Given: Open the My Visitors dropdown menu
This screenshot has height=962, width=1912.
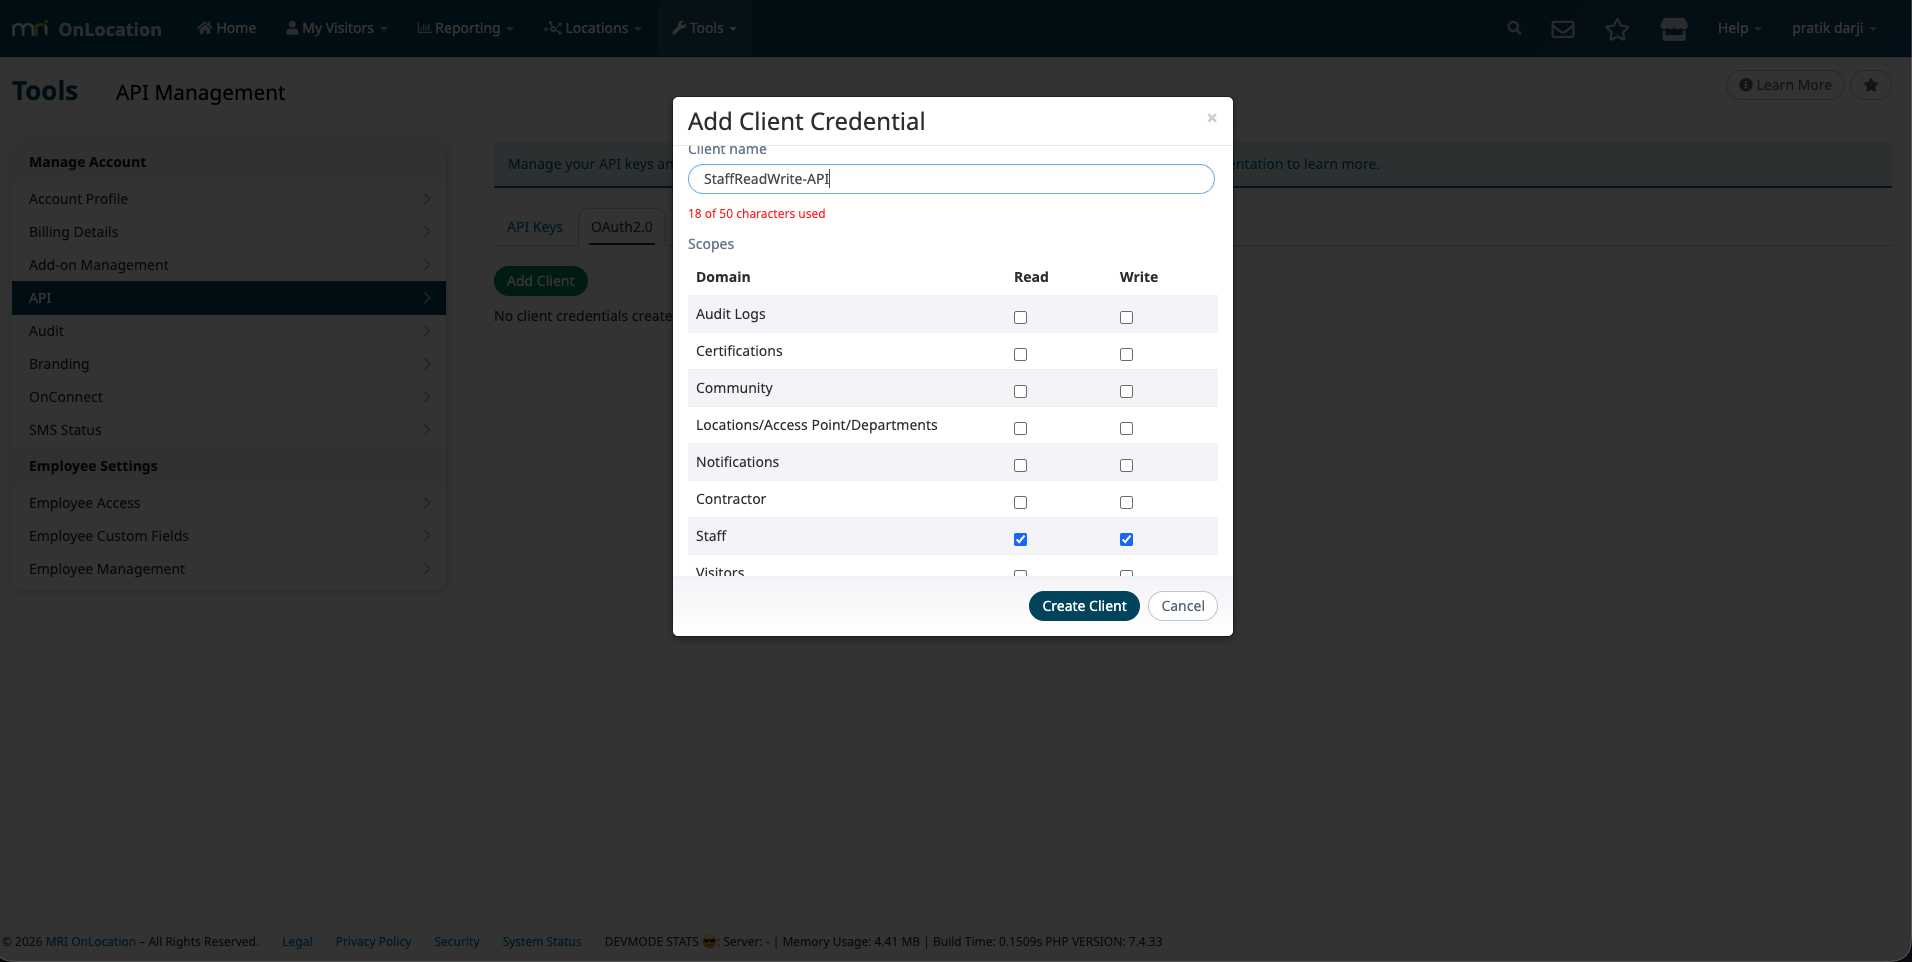Looking at the screenshot, I should click(x=335, y=27).
